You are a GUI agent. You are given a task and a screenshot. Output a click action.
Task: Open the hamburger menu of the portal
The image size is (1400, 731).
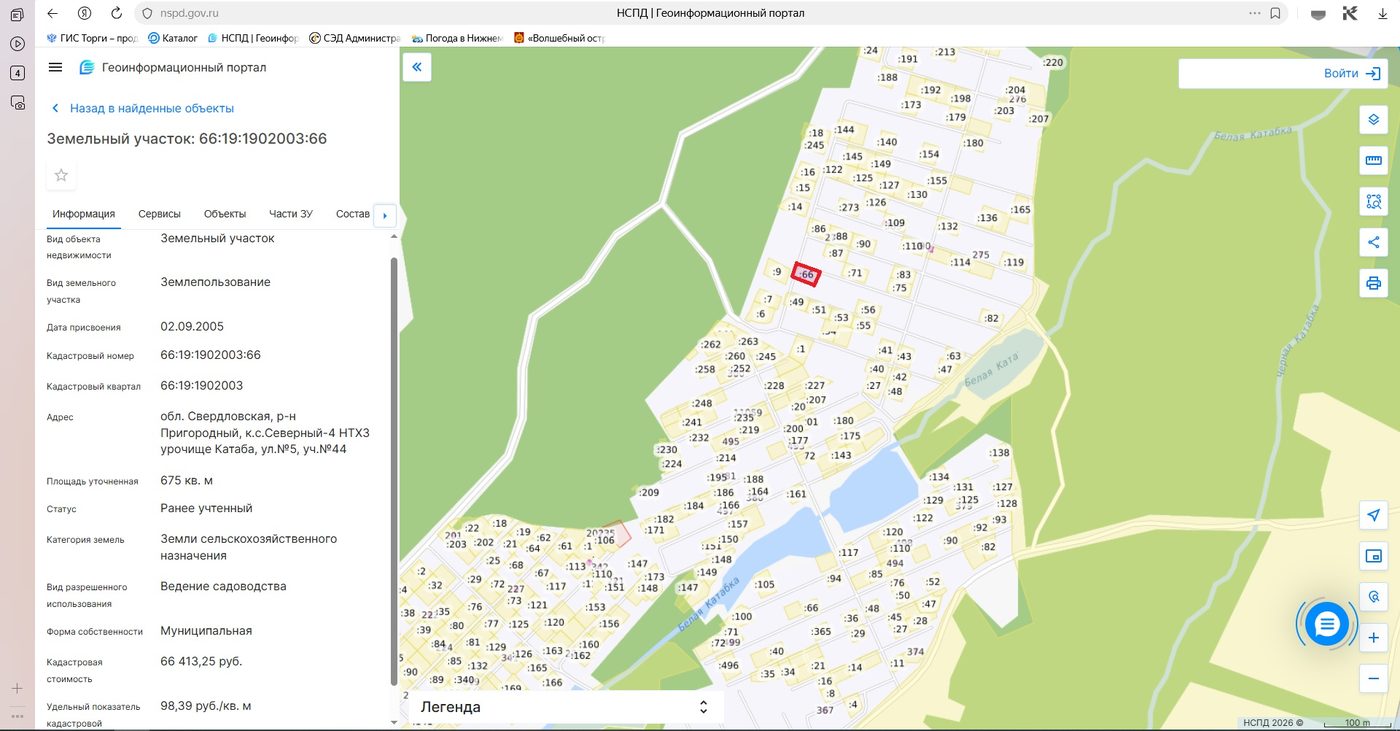[55, 67]
